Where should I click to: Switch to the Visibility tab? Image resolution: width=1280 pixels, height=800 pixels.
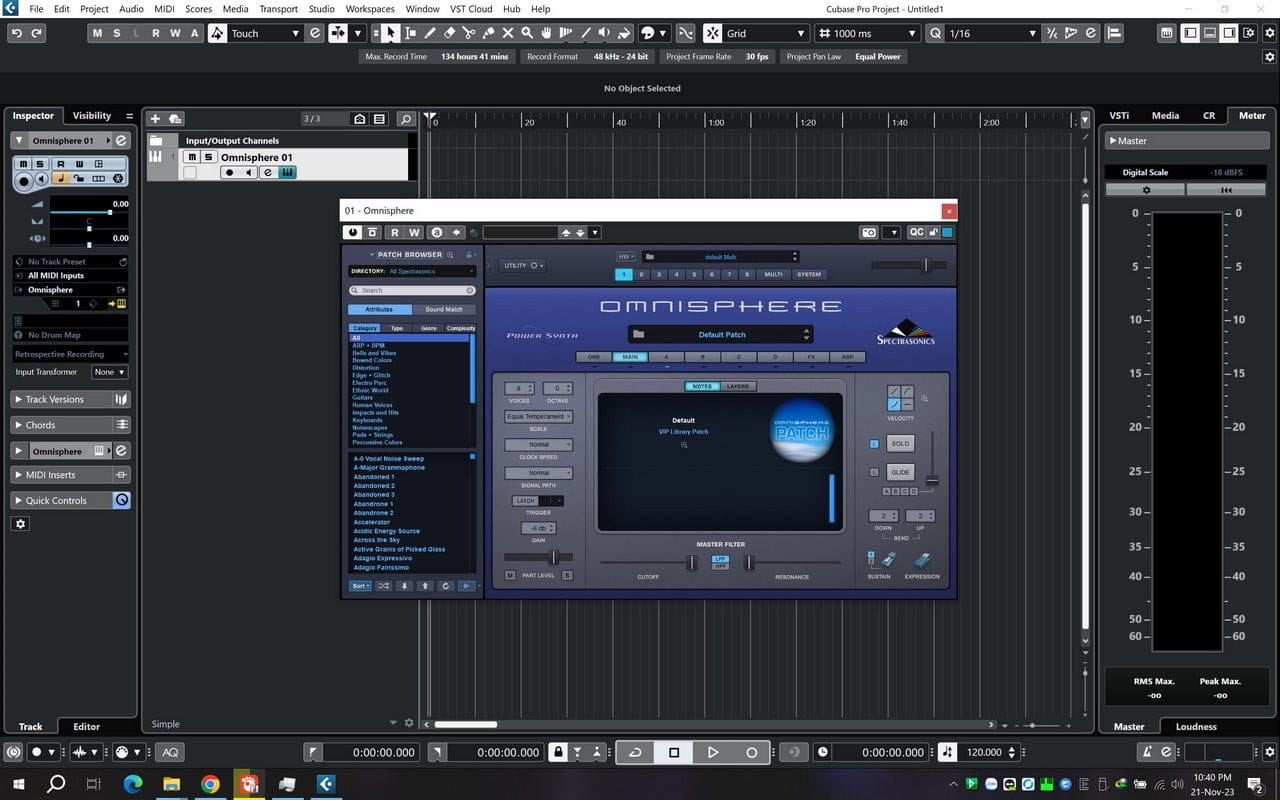(92, 115)
